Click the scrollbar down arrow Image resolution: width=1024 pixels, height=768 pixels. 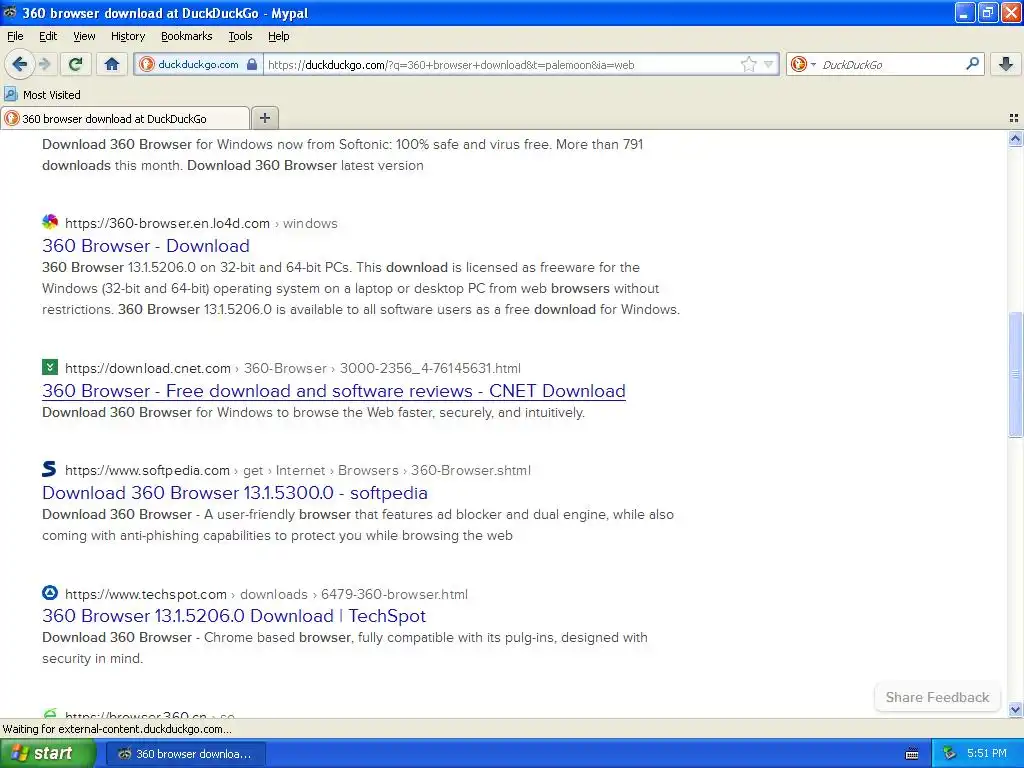click(1015, 709)
